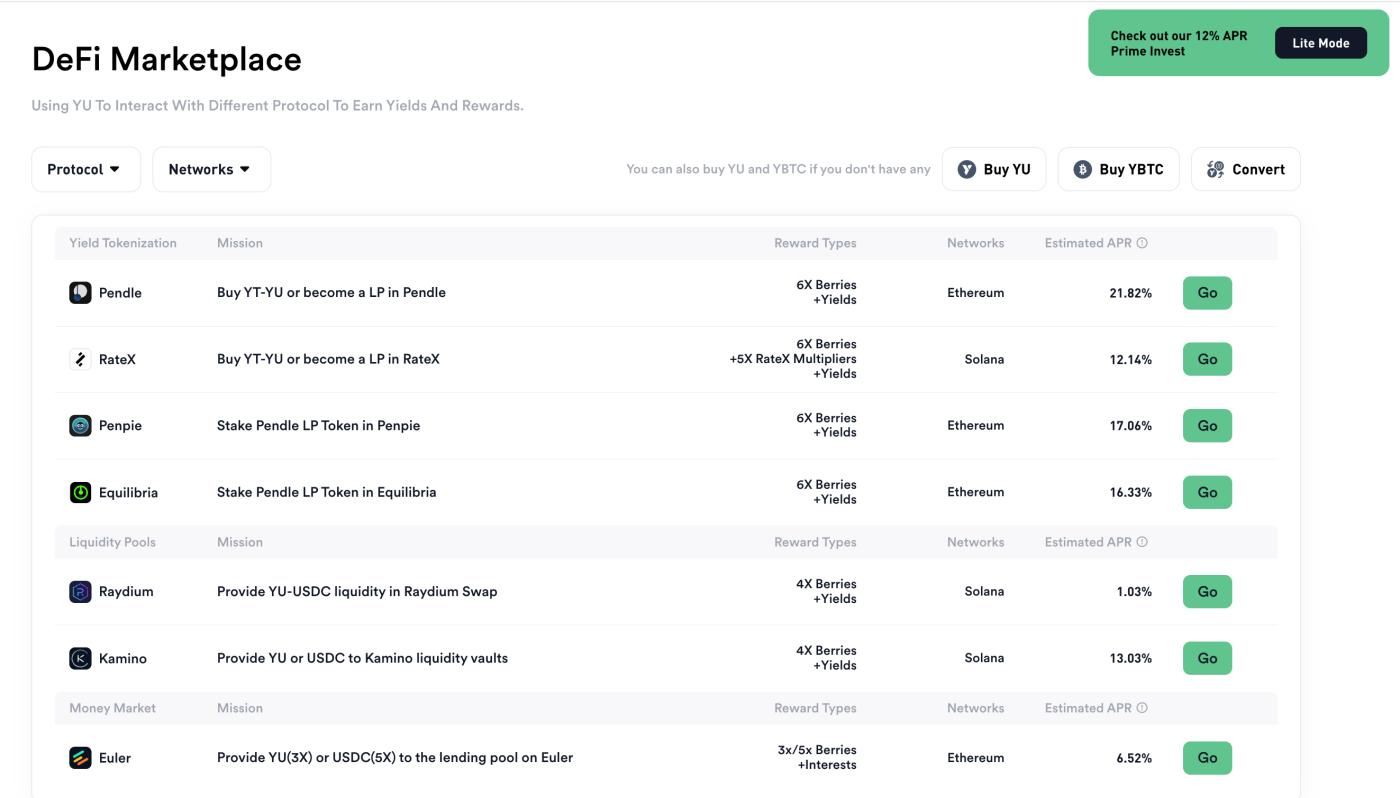Image resolution: width=1400 pixels, height=798 pixels.
Task: Click the info icon beside Estimated APR in Money Market
Action: pyautogui.click(x=1142, y=708)
